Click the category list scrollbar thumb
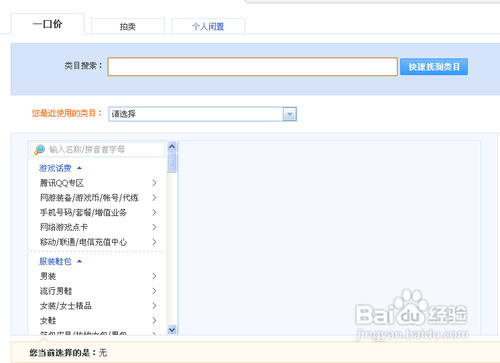Image resolution: width=500 pixels, height=363 pixels. coord(172,163)
